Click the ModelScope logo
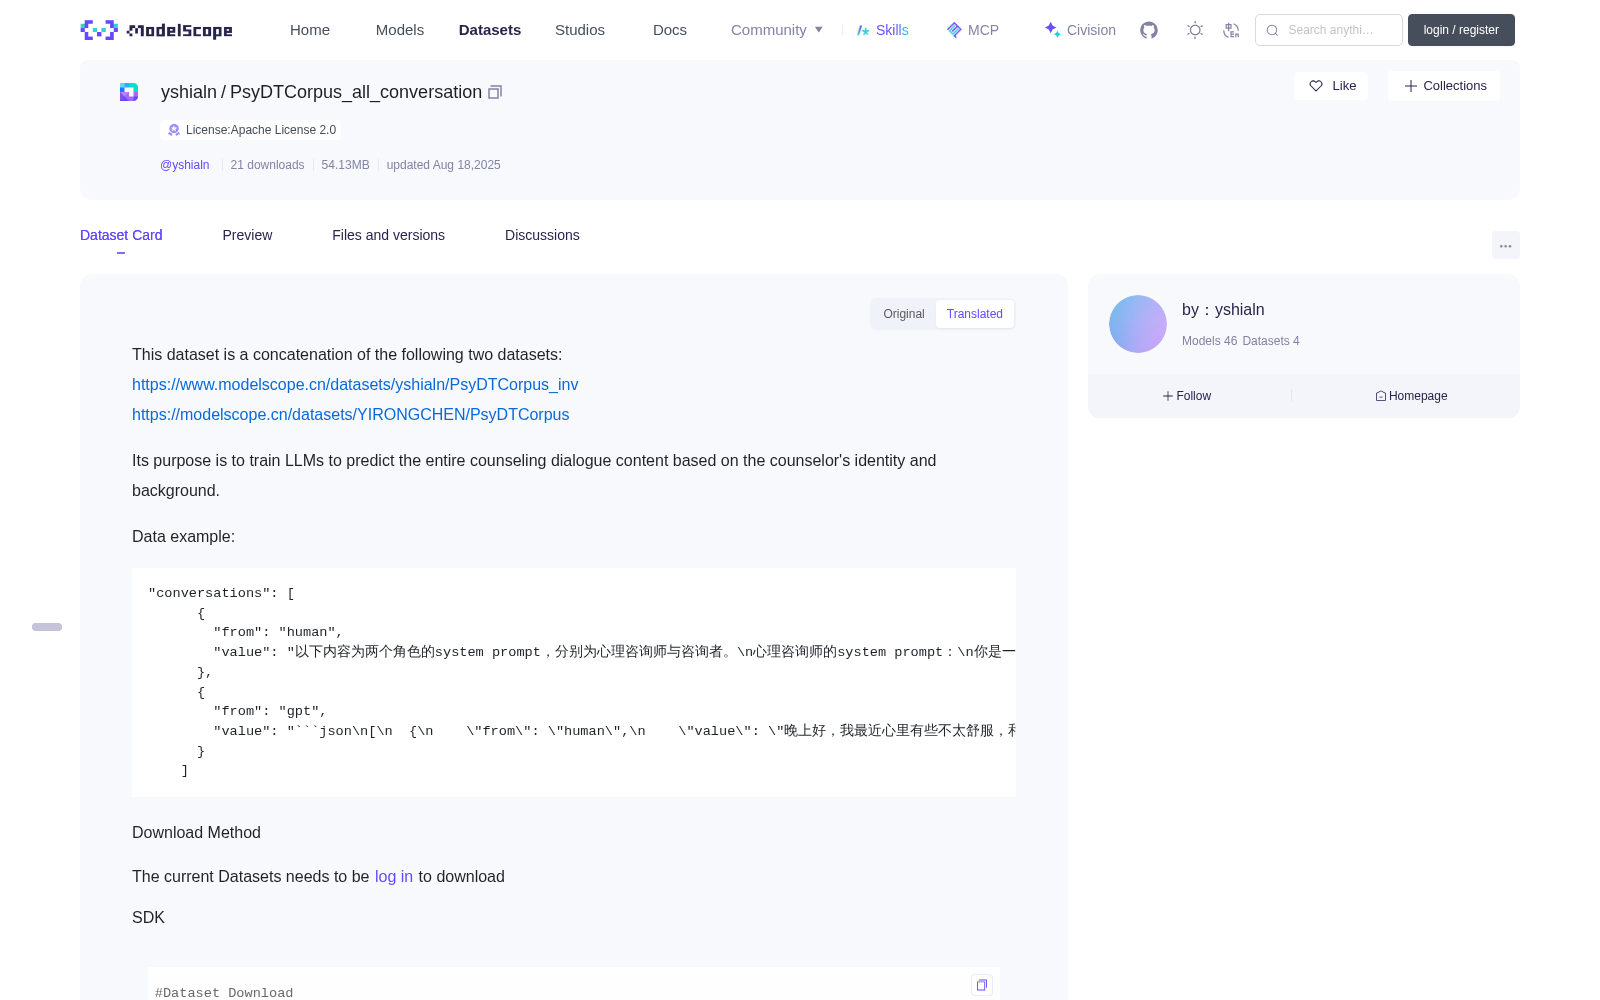Image resolution: width=1600 pixels, height=1000 pixels. [x=156, y=30]
